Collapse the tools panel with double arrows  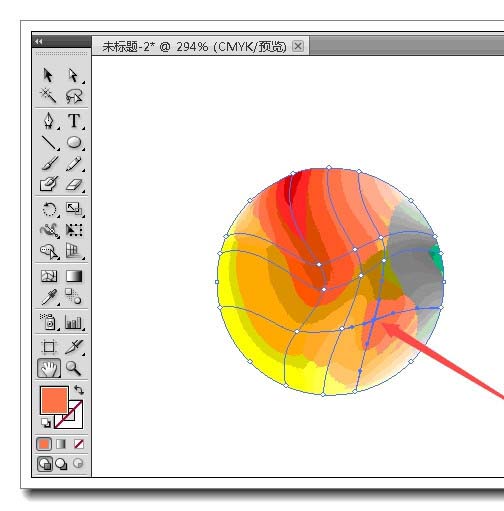[39, 41]
